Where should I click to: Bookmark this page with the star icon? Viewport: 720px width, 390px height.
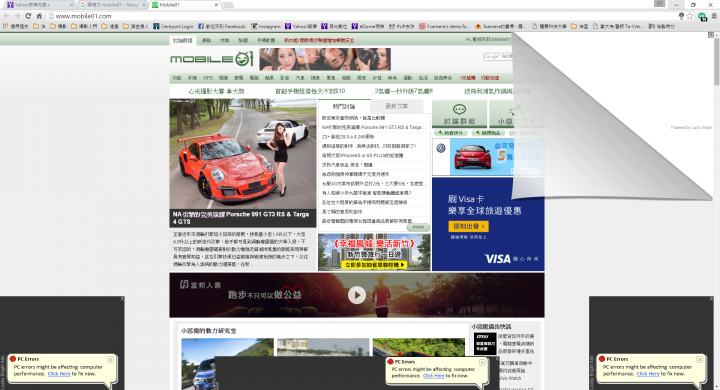[x=690, y=16]
